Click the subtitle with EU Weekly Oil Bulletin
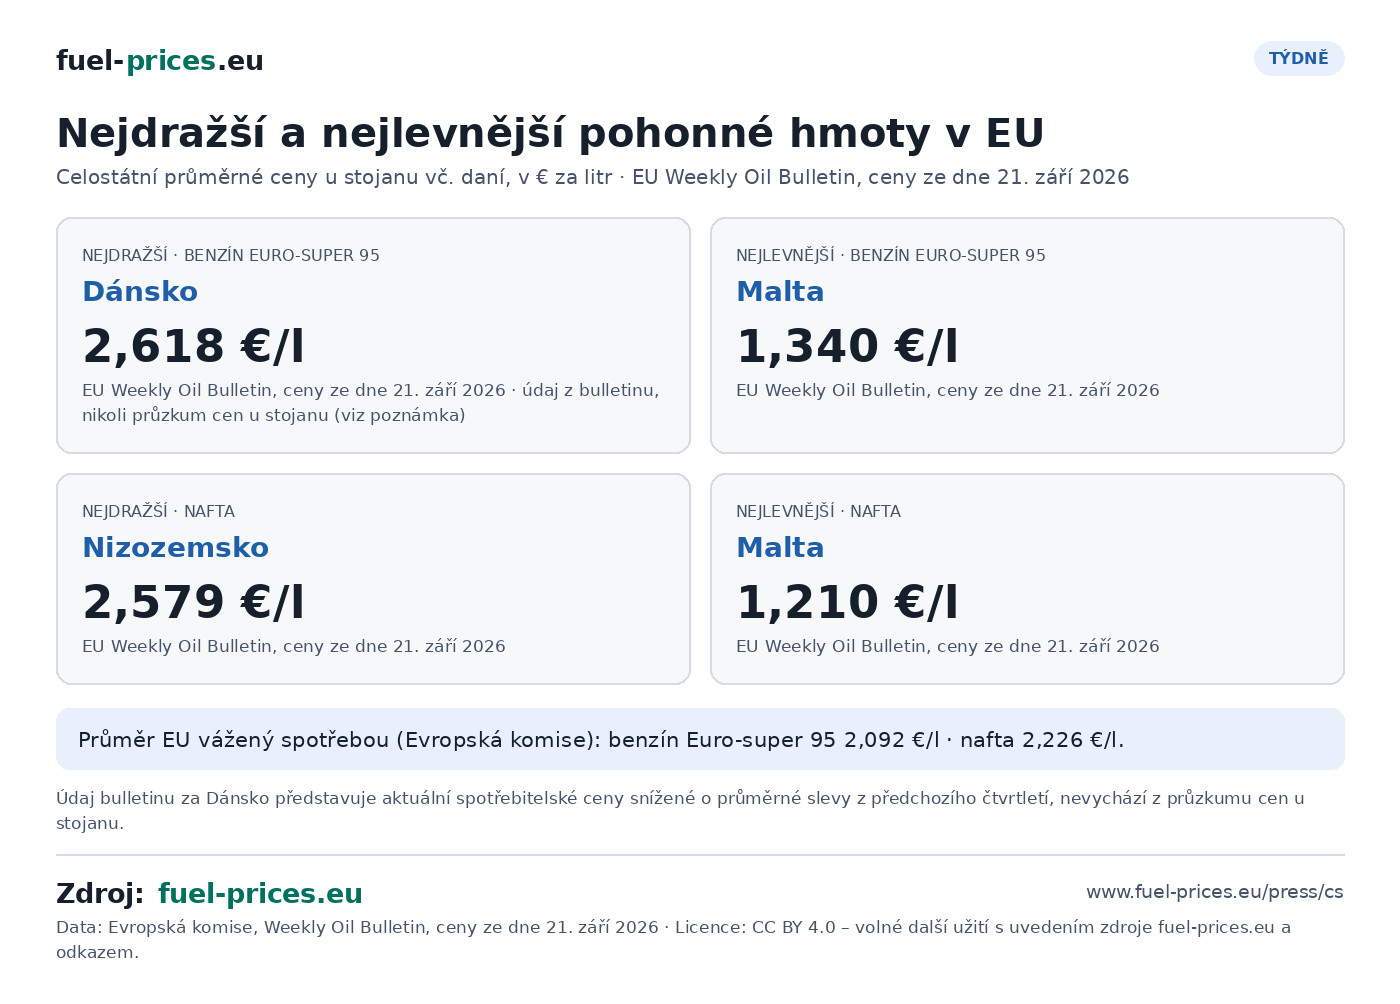This screenshot has width=1400, height=1004. click(x=592, y=177)
